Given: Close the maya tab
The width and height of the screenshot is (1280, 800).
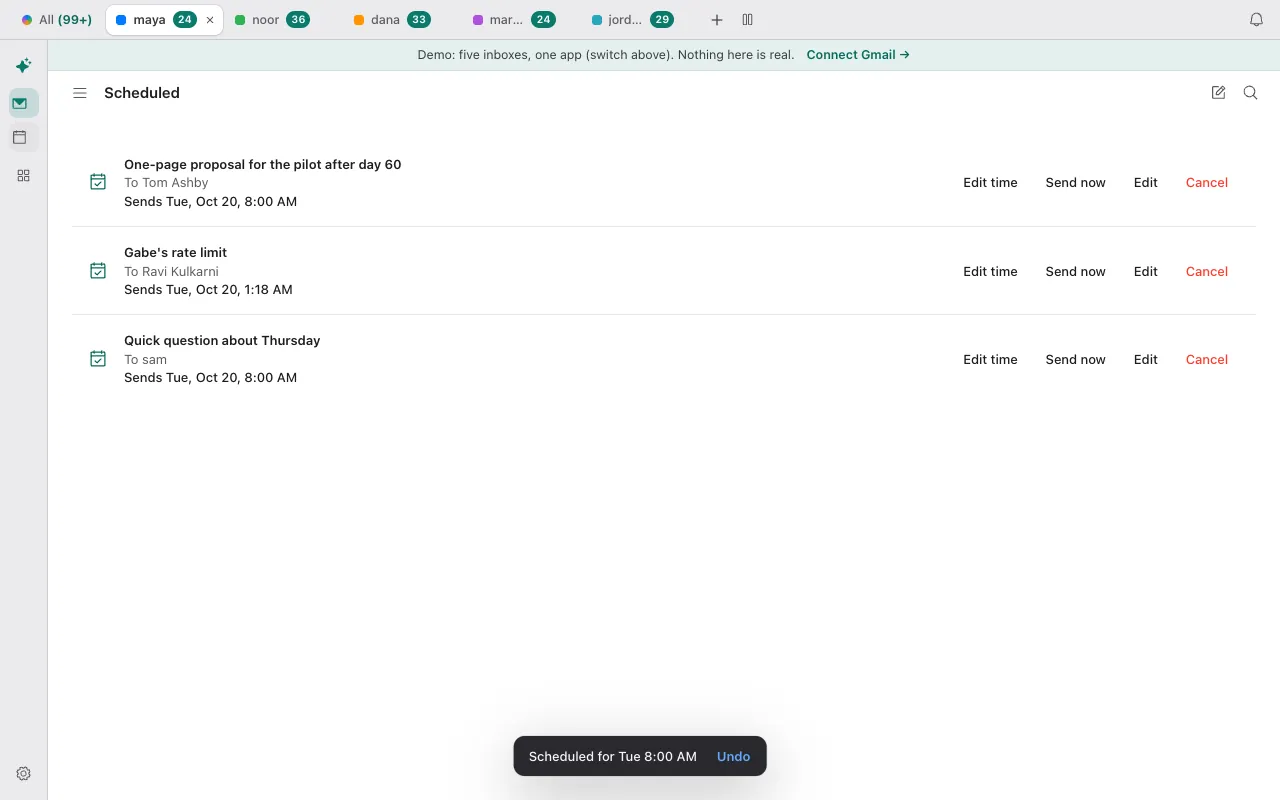Looking at the screenshot, I should pos(210,20).
